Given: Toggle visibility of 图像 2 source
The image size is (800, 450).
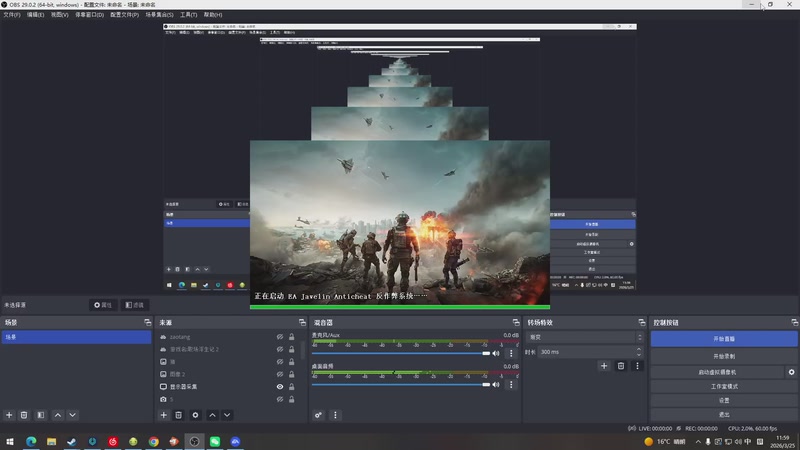Looking at the screenshot, I should [280, 374].
